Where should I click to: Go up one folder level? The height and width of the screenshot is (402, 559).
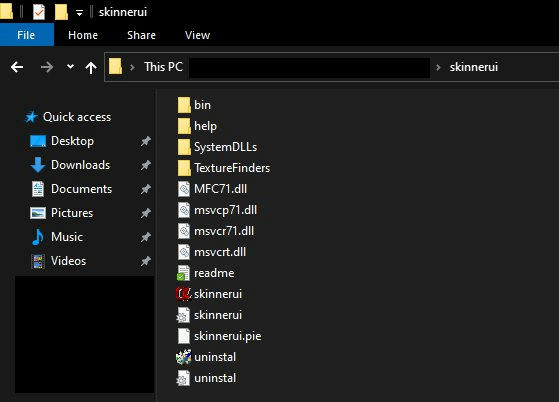[91, 67]
